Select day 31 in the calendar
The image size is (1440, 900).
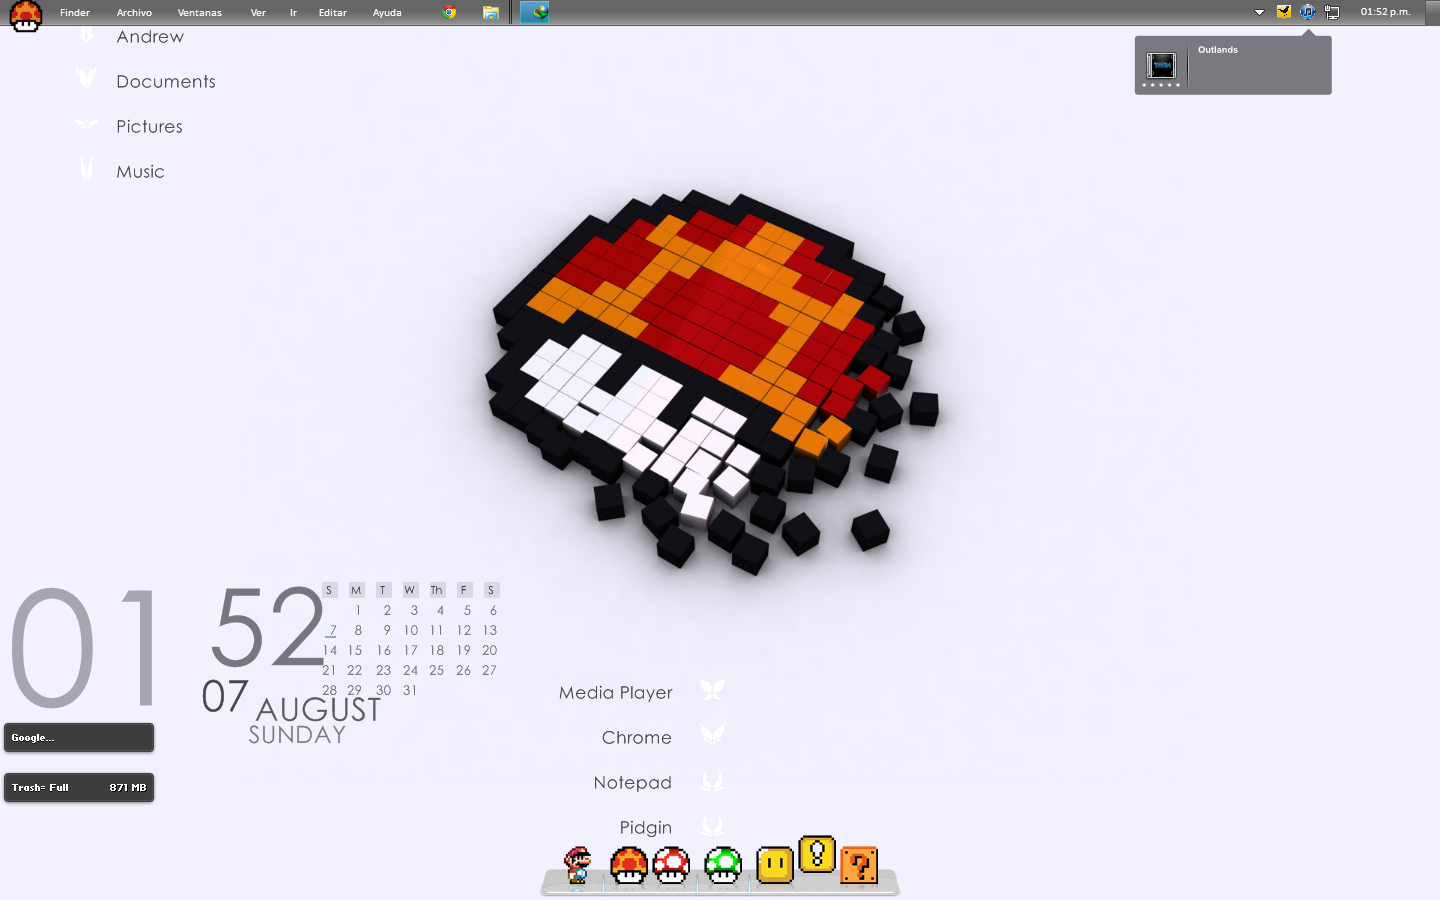coord(410,690)
